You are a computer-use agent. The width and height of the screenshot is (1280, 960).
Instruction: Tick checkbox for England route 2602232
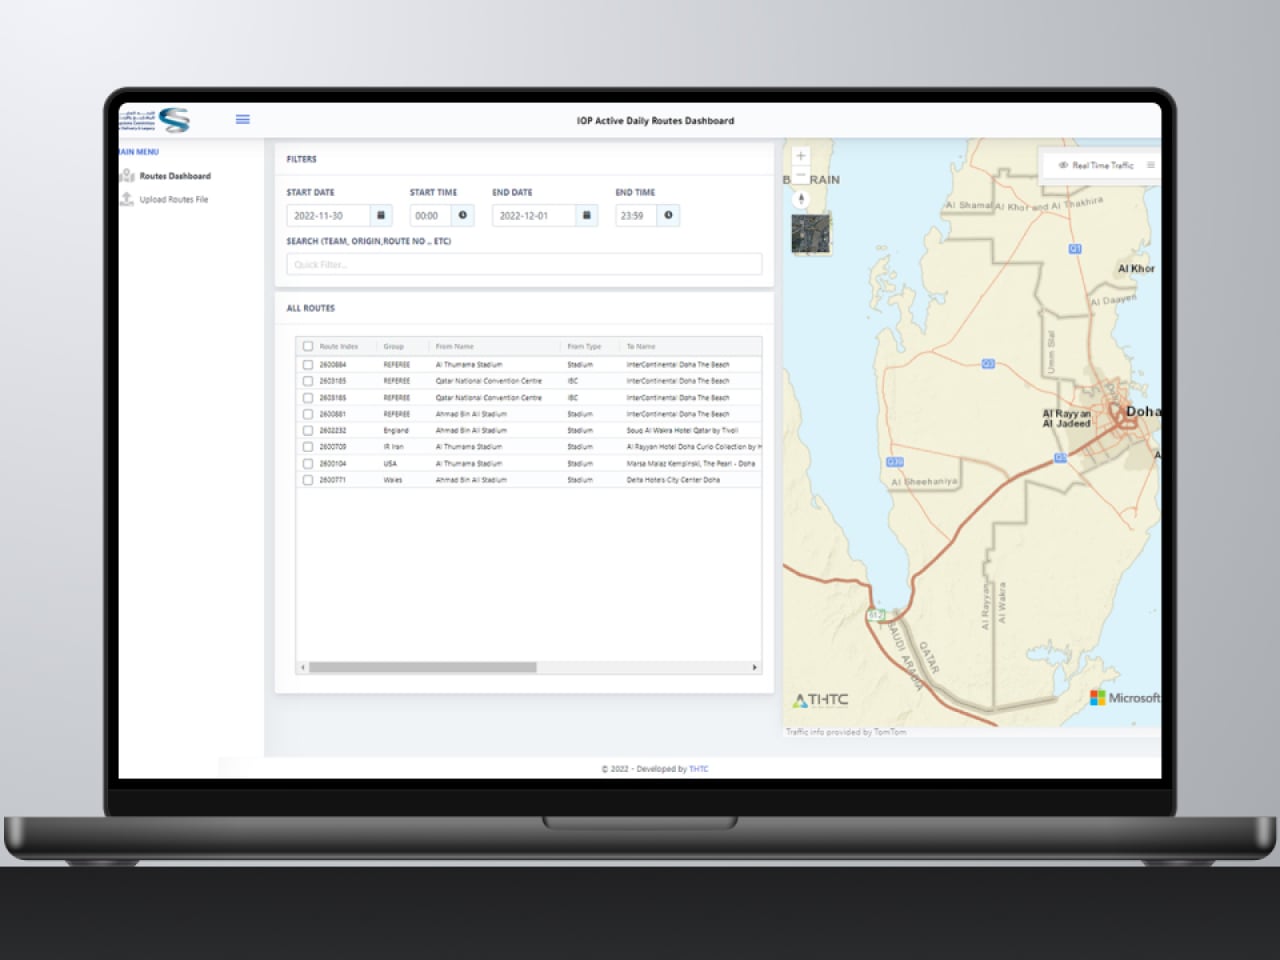pyautogui.click(x=308, y=431)
